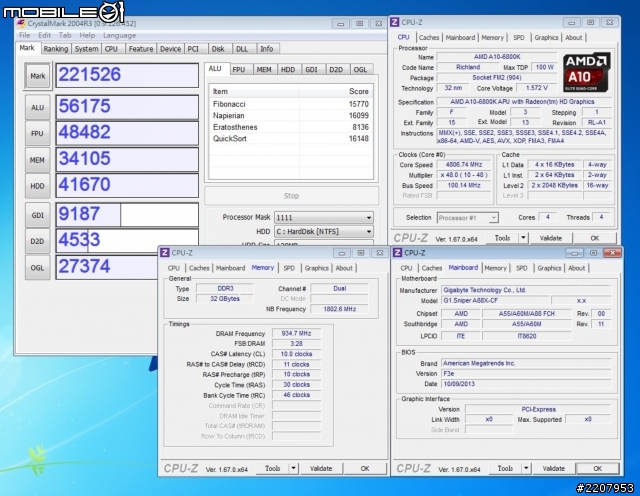Open the Info tab in CrystalMark
The width and height of the screenshot is (640, 496).
coord(267,49)
